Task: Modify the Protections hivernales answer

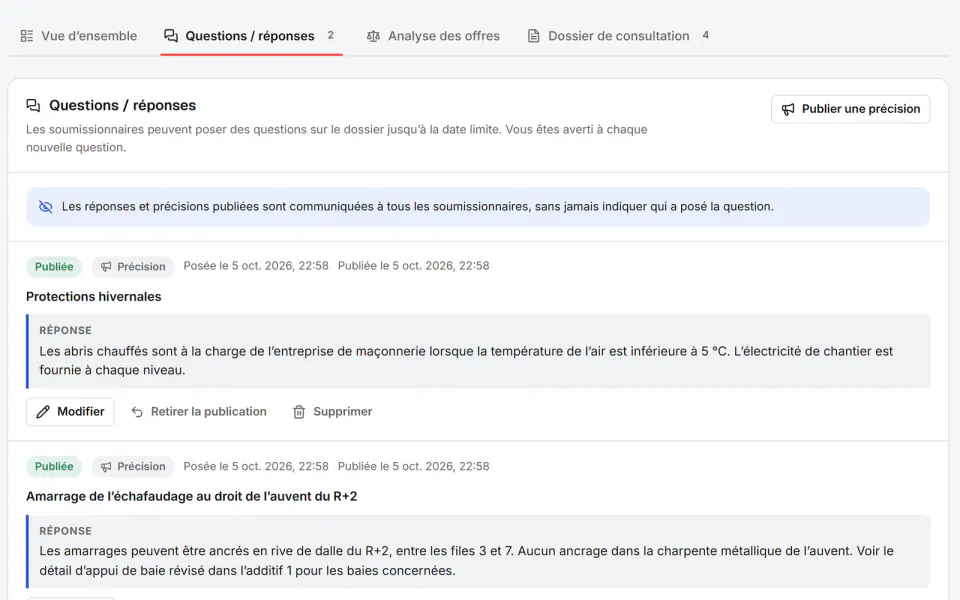Action: tap(70, 411)
